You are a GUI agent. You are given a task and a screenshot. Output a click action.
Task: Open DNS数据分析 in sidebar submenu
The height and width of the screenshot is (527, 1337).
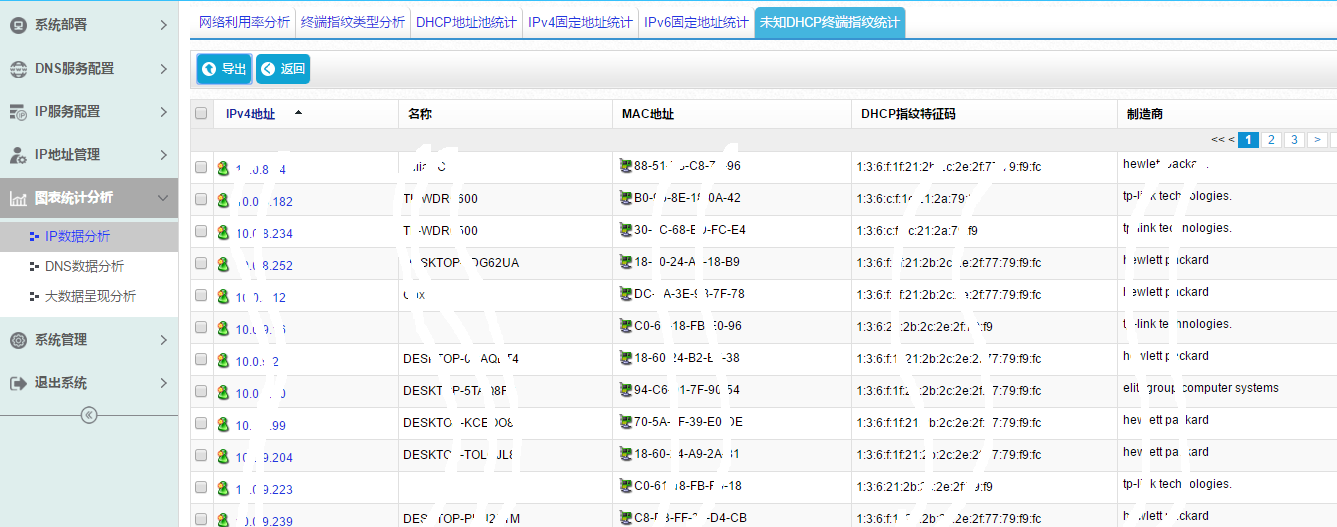(84, 266)
